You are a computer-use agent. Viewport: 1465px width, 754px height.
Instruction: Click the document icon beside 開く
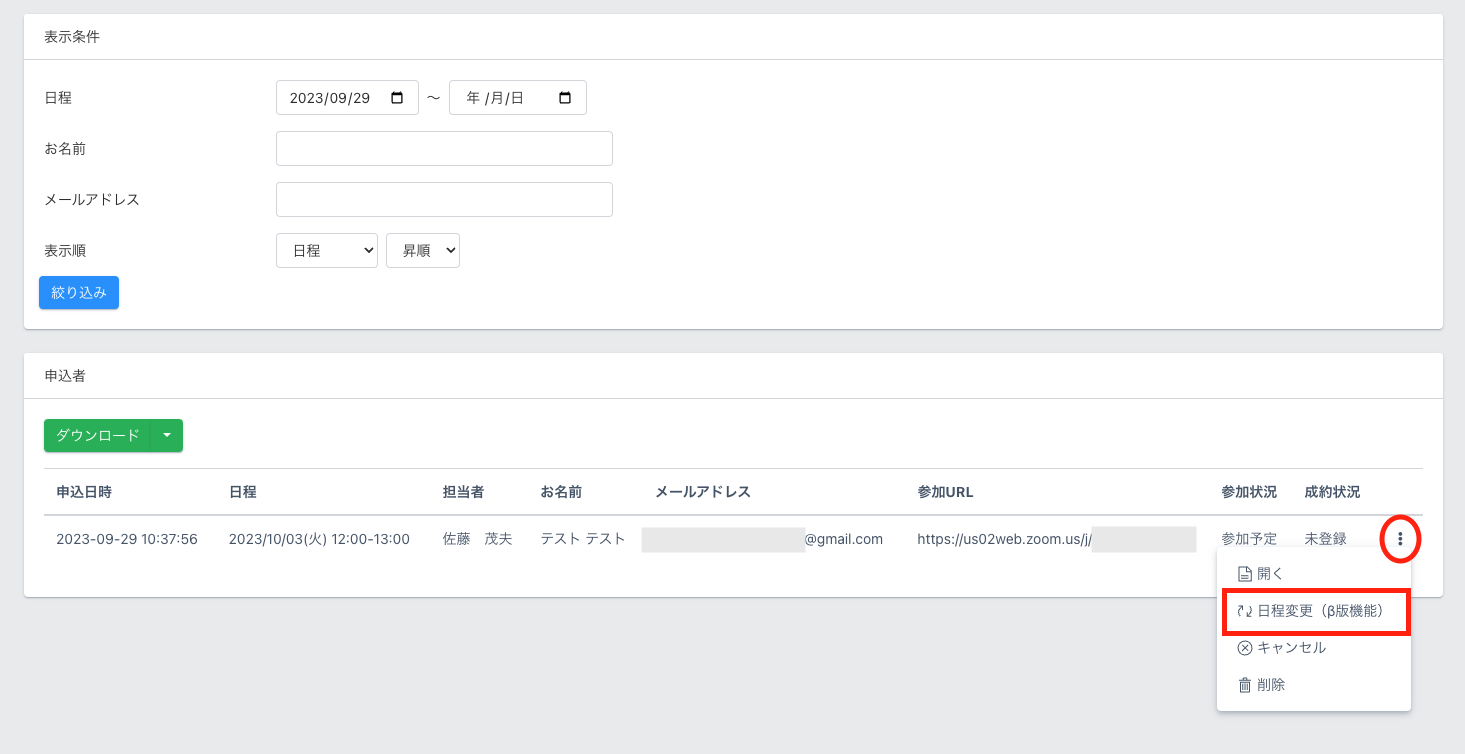pos(1245,574)
